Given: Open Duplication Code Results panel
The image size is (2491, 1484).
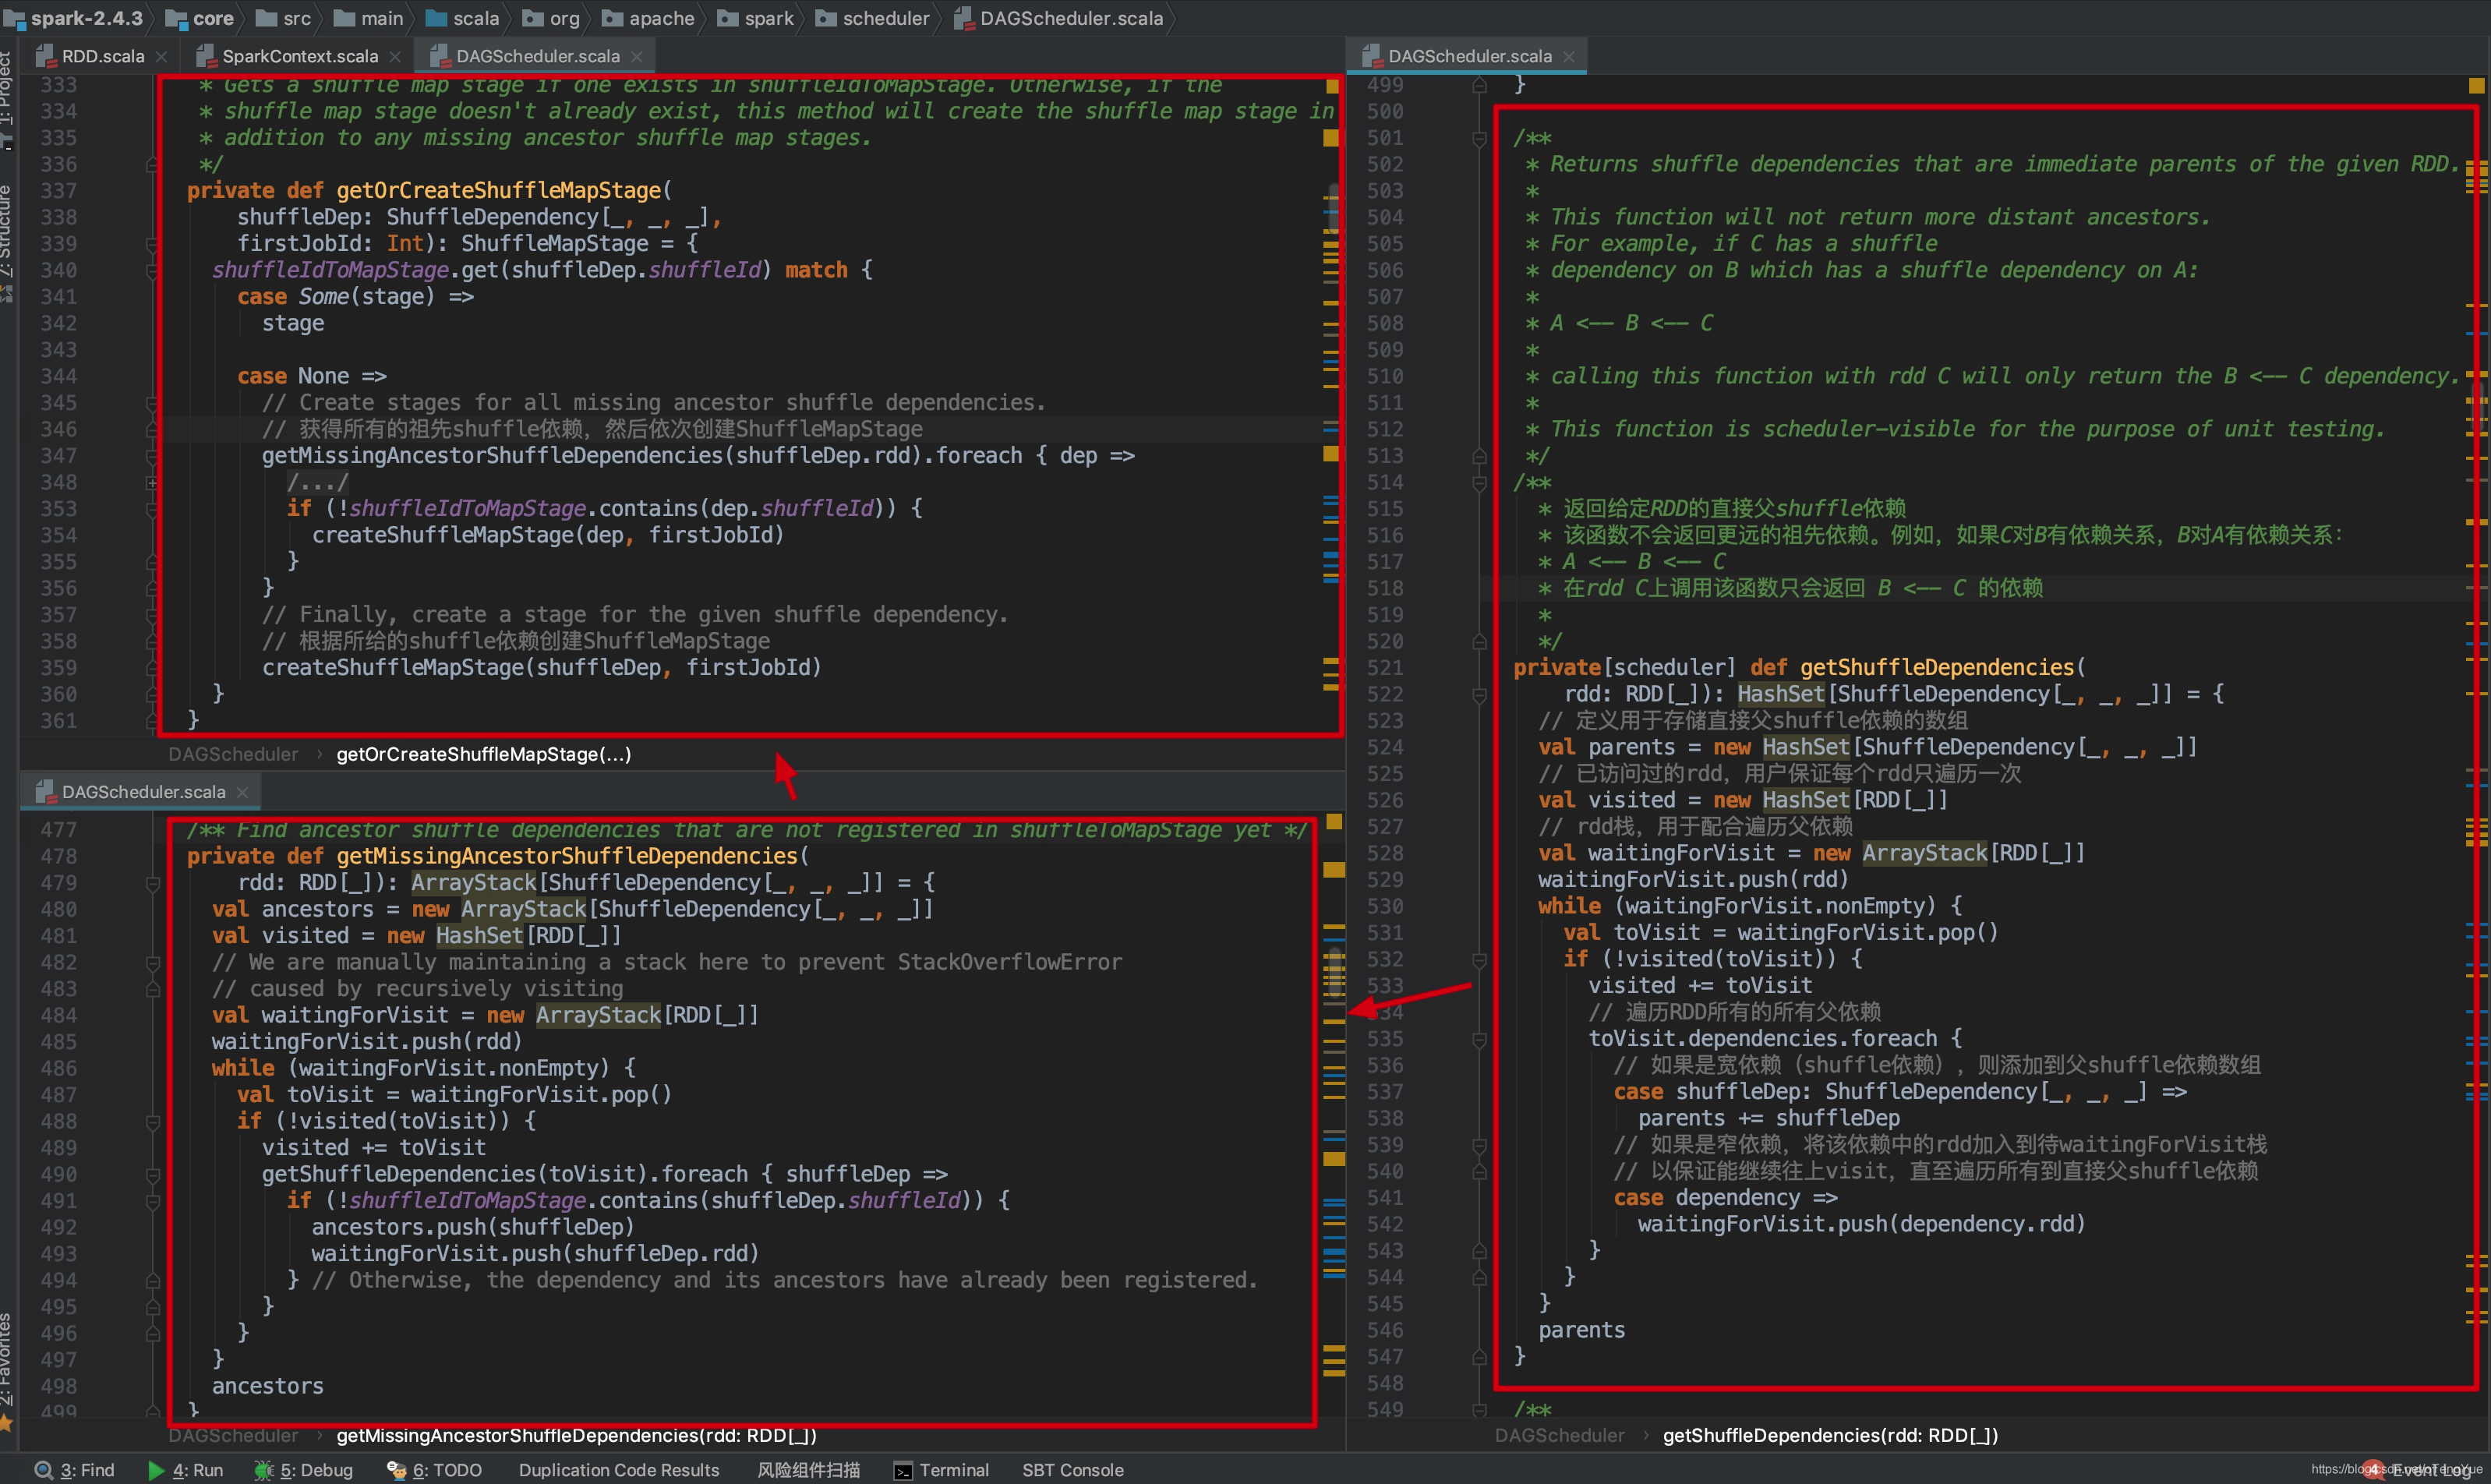Looking at the screenshot, I should [619, 1470].
